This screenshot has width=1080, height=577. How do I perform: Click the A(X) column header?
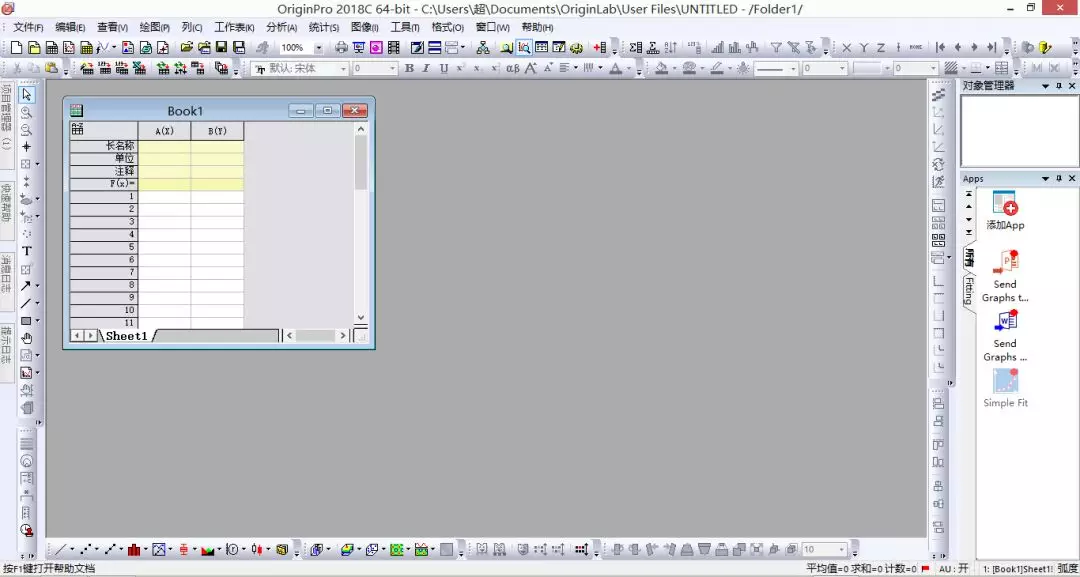(x=164, y=131)
